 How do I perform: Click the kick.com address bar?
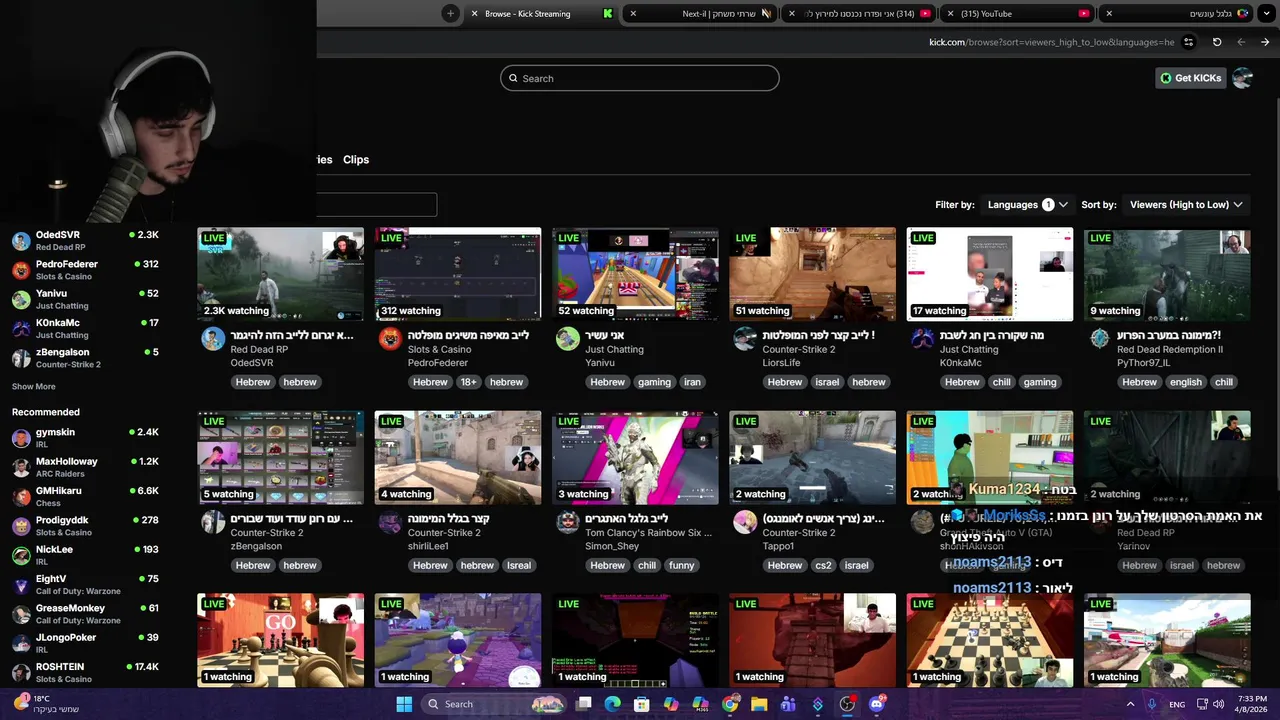point(1050,42)
